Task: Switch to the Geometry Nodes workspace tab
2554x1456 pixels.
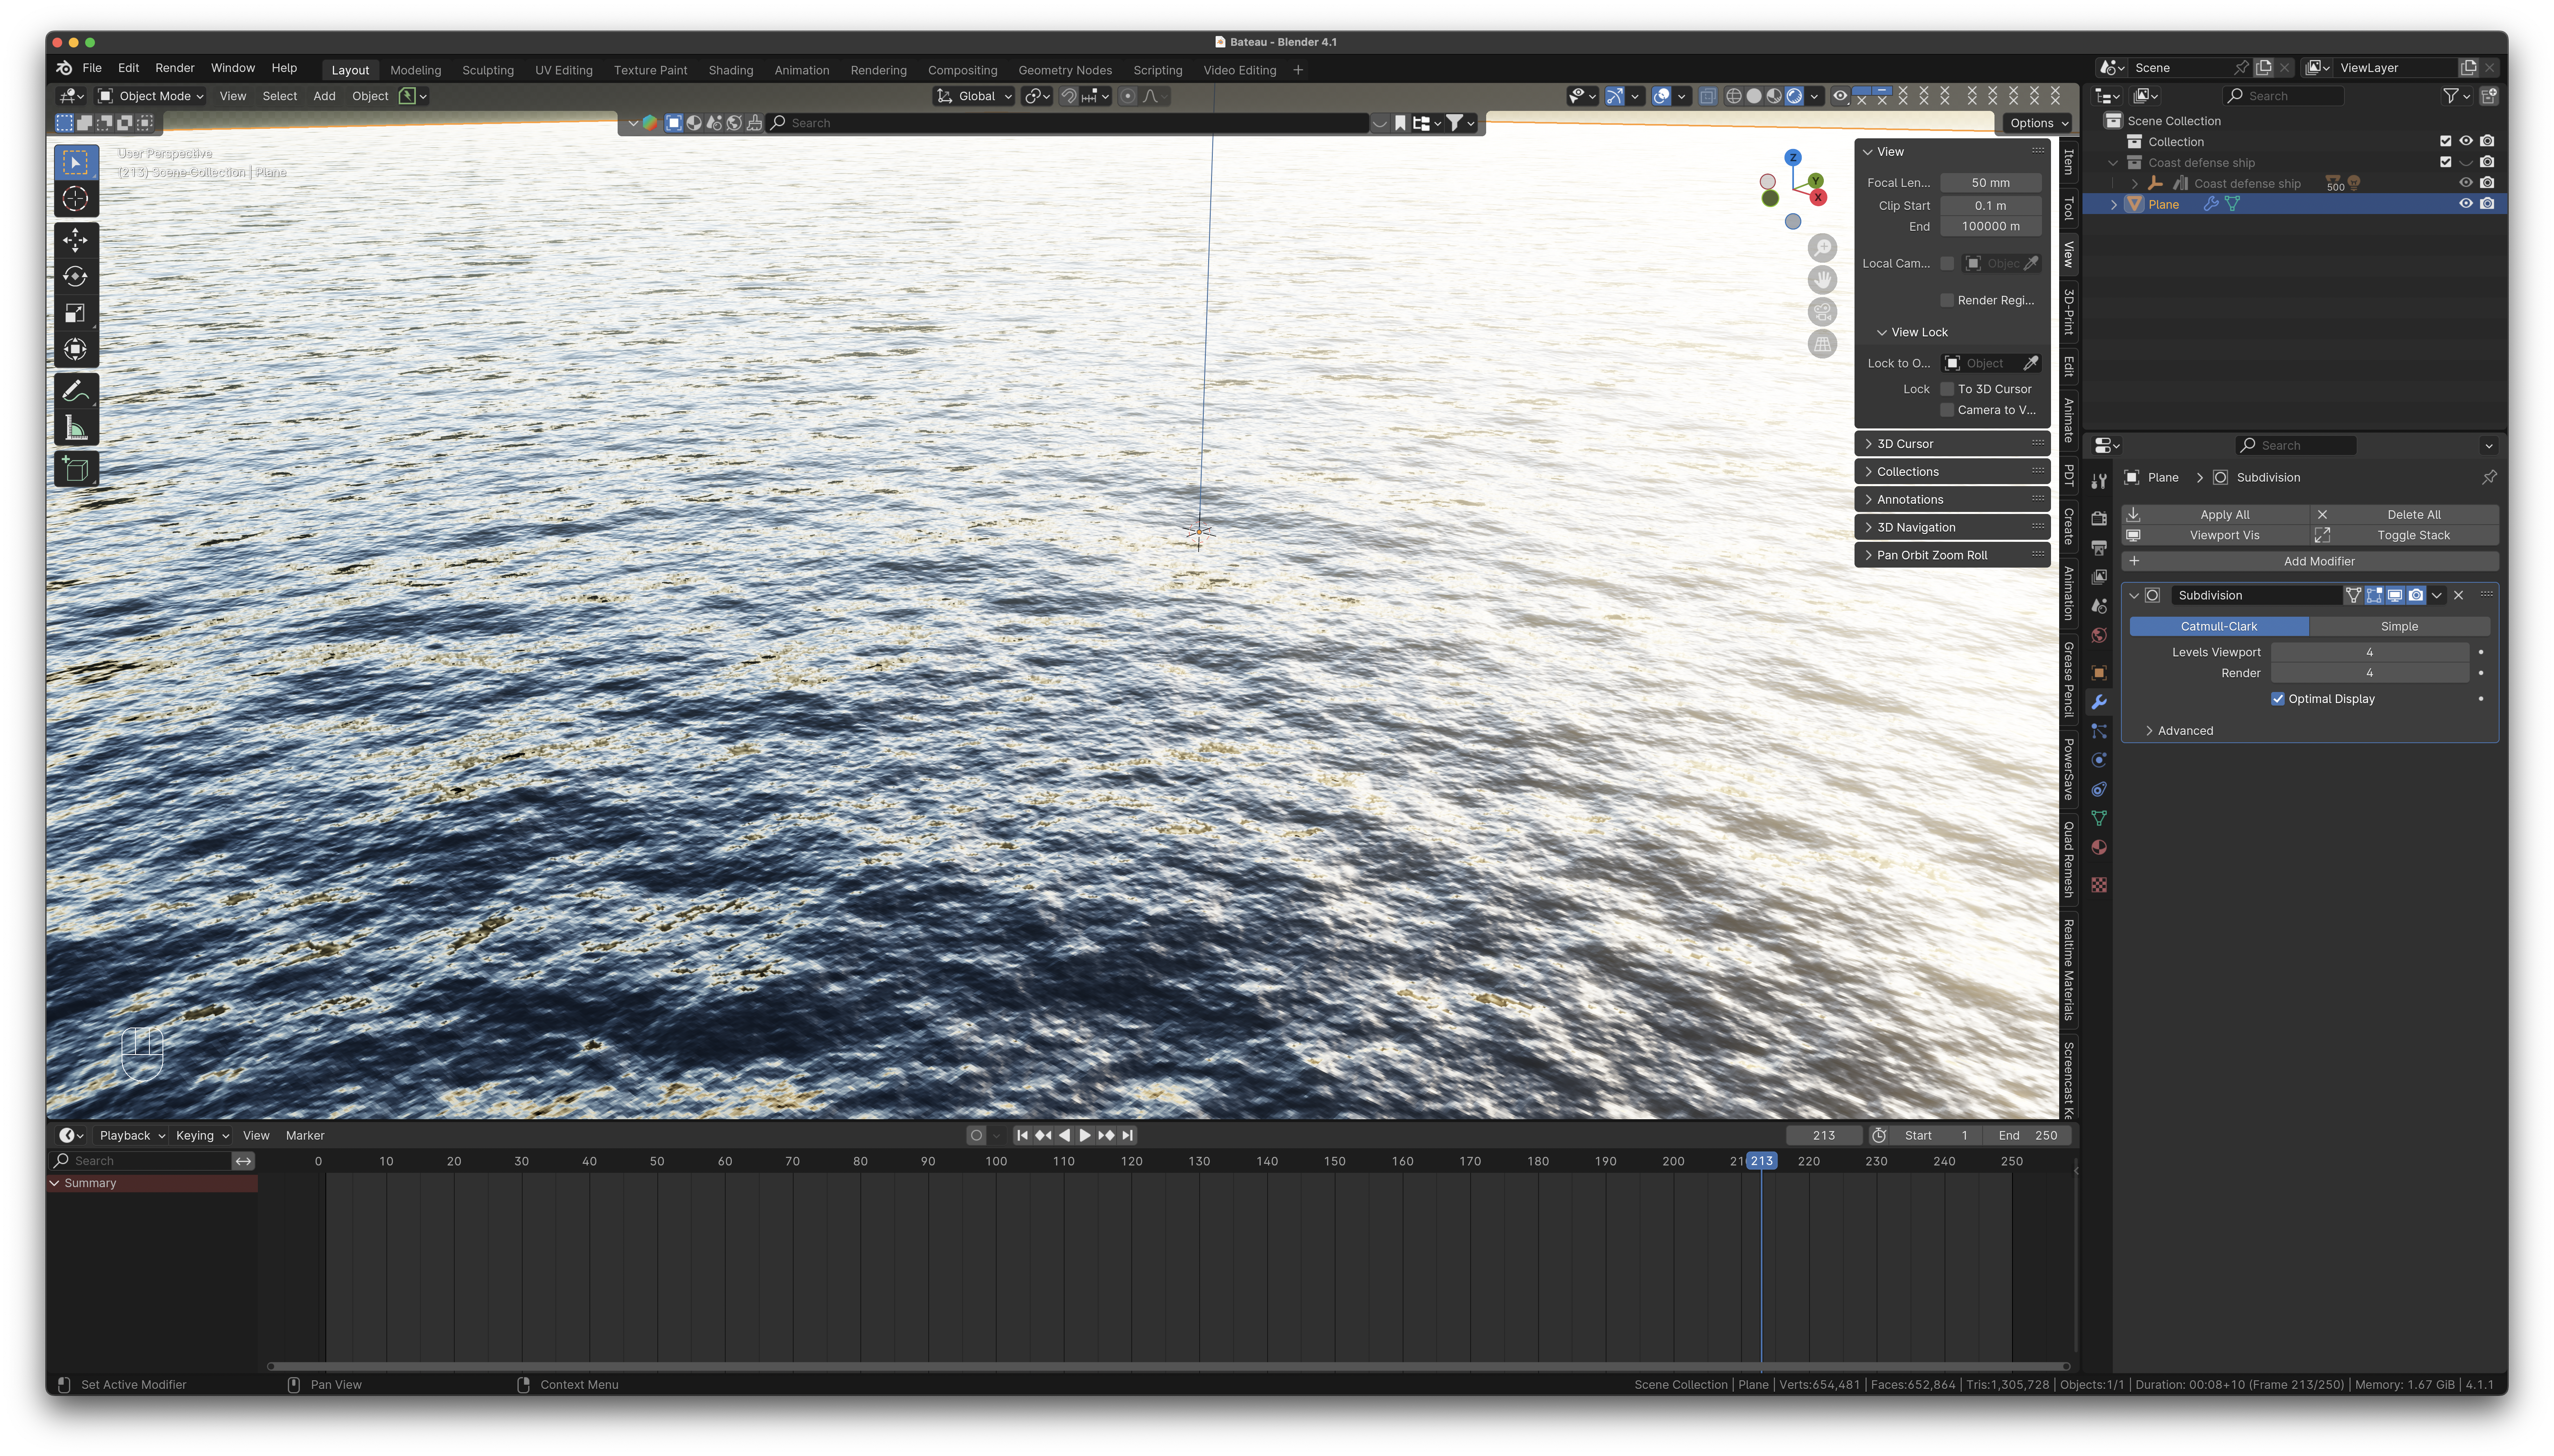Action: coord(1065,70)
